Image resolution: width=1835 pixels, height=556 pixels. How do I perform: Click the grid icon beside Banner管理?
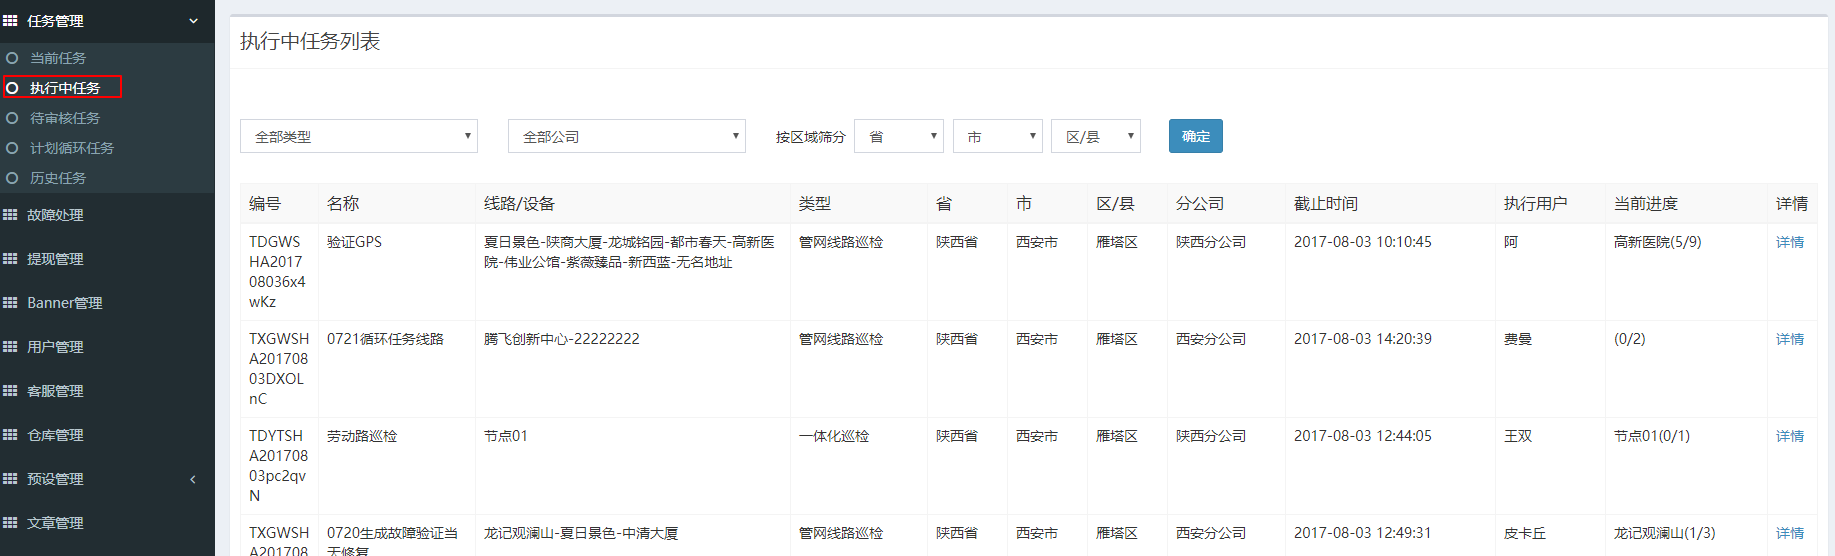[x=10, y=302]
